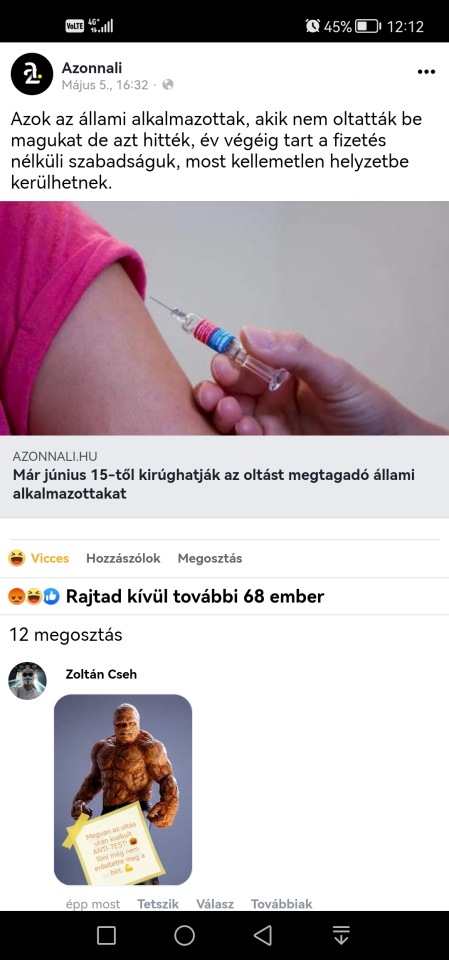
Task: Open the Thing meme image in comment
Action: [123, 790]
